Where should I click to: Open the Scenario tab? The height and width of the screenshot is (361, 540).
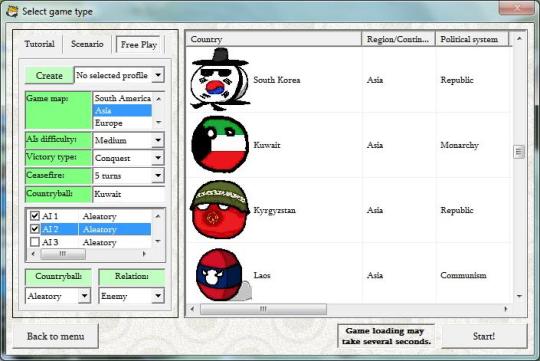click(x=87, y=44)
